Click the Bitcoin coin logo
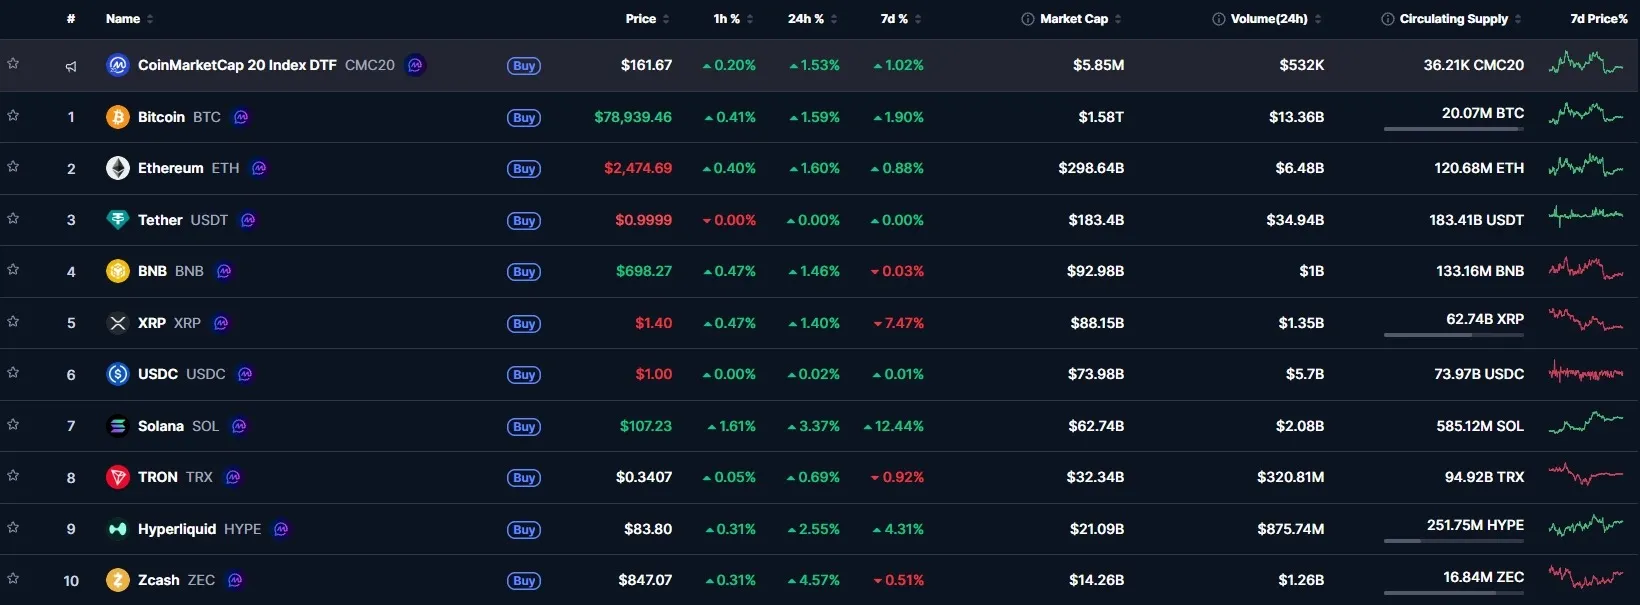Screen dimensions: 1640x605 (118, 117)
